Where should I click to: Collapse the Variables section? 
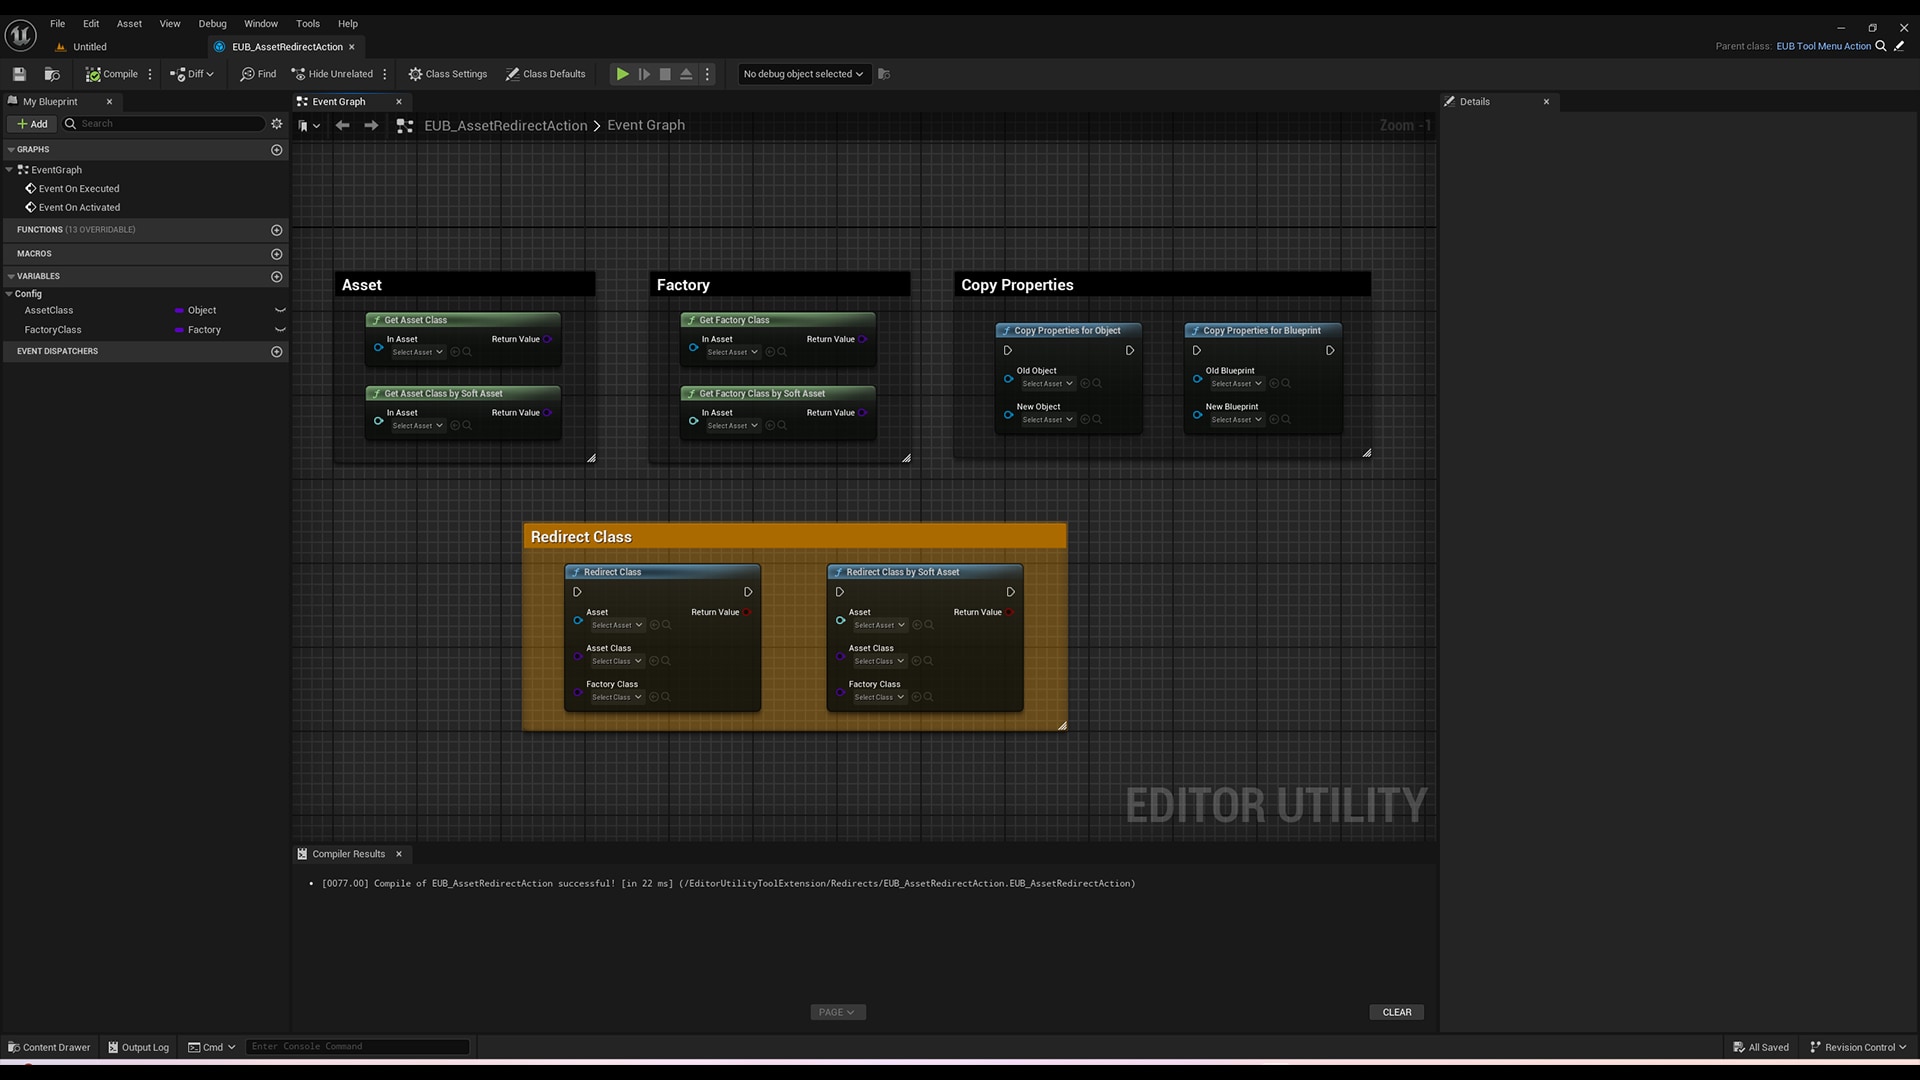point(11,276)
